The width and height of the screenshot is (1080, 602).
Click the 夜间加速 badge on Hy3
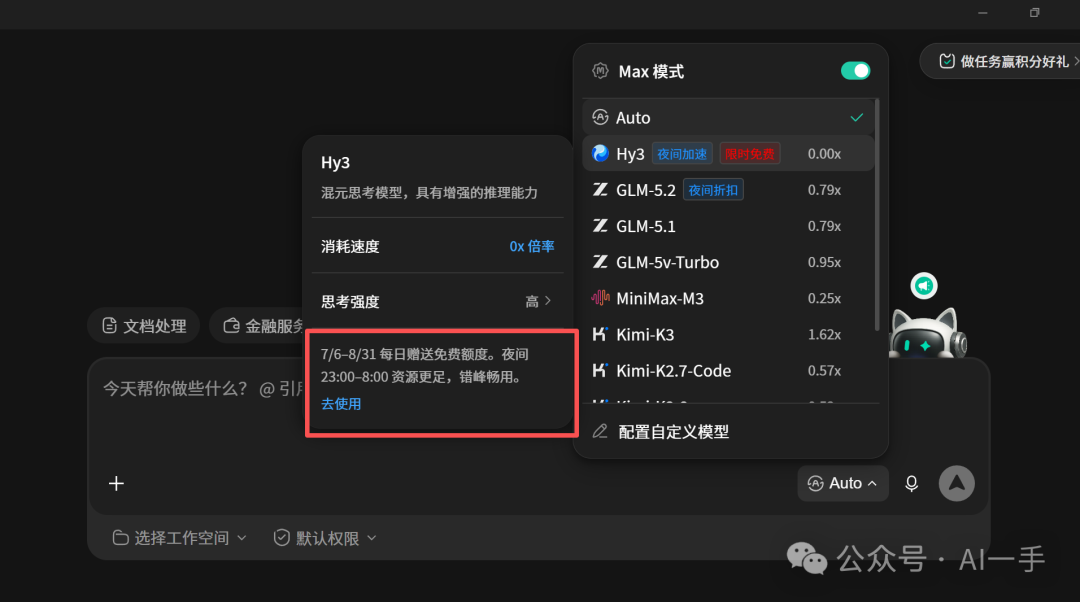point(682,154)
